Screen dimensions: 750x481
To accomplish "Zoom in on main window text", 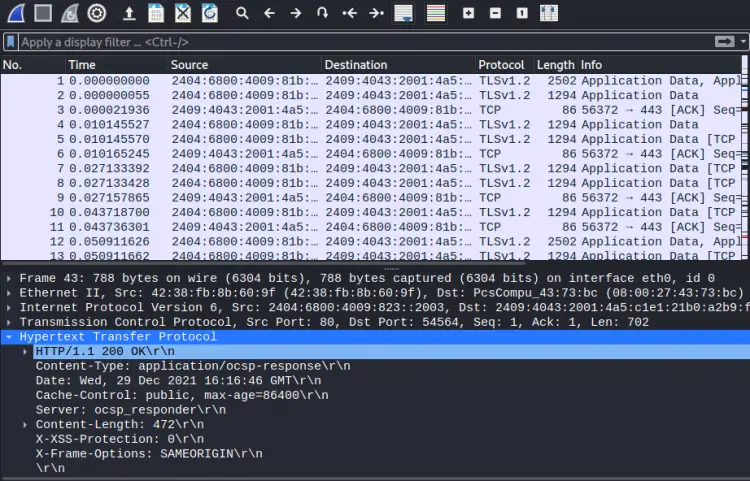I will coord(469,13).
